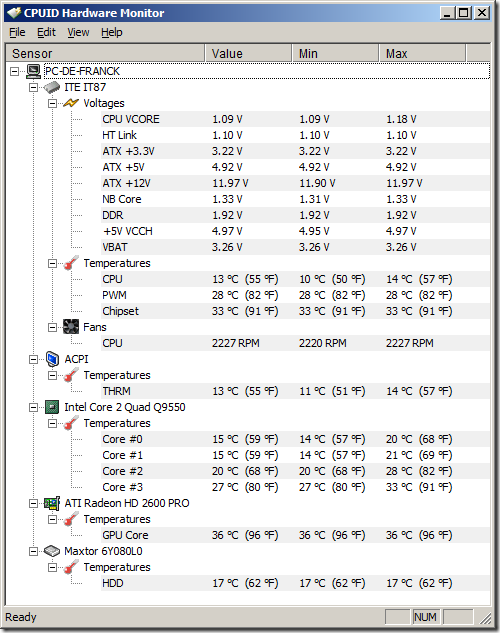Collapse ATI Radeon Temperatures group
Viewport: 500px width, 633px height.
(52, 519)
